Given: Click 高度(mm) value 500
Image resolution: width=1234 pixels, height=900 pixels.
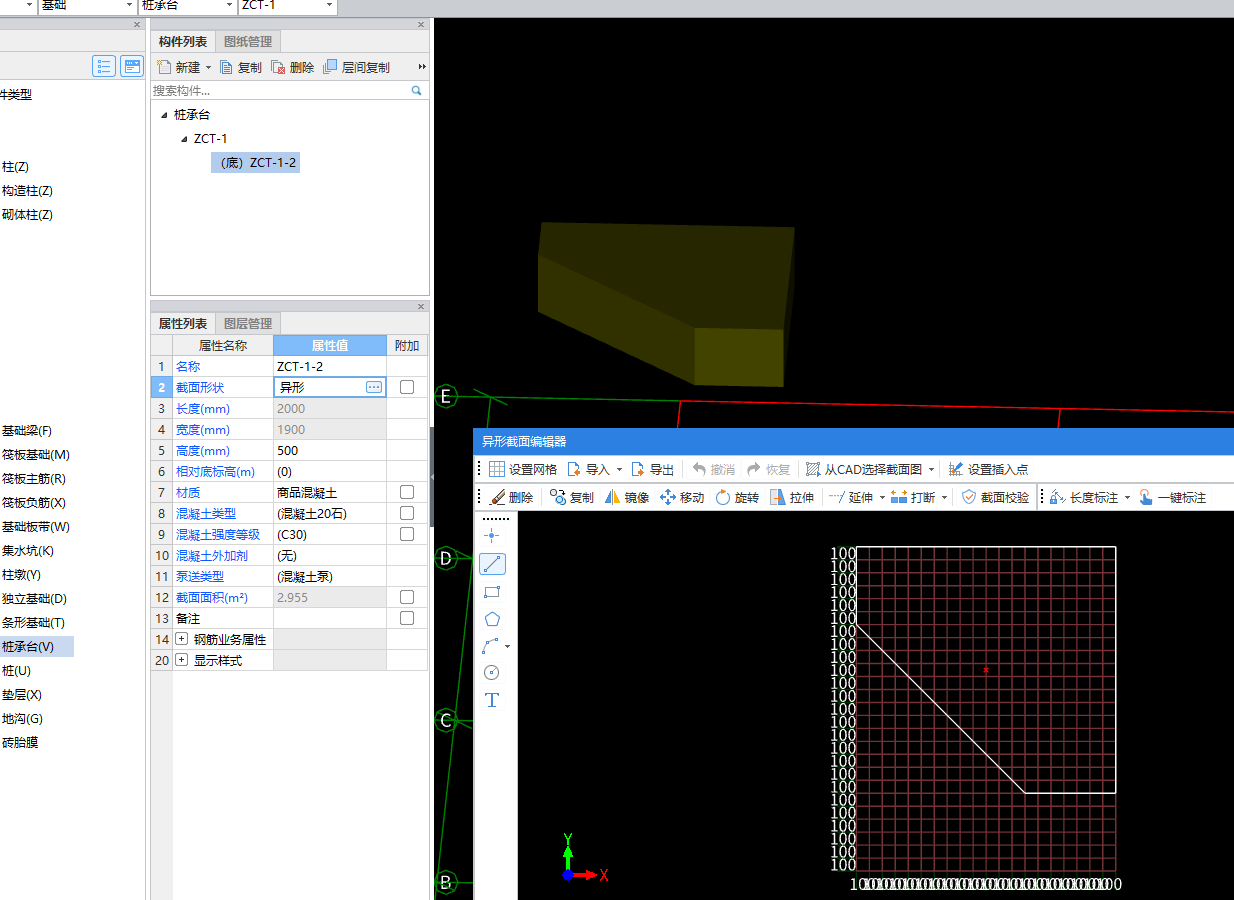Looking at the screenshot, I should tap(329, 450).
